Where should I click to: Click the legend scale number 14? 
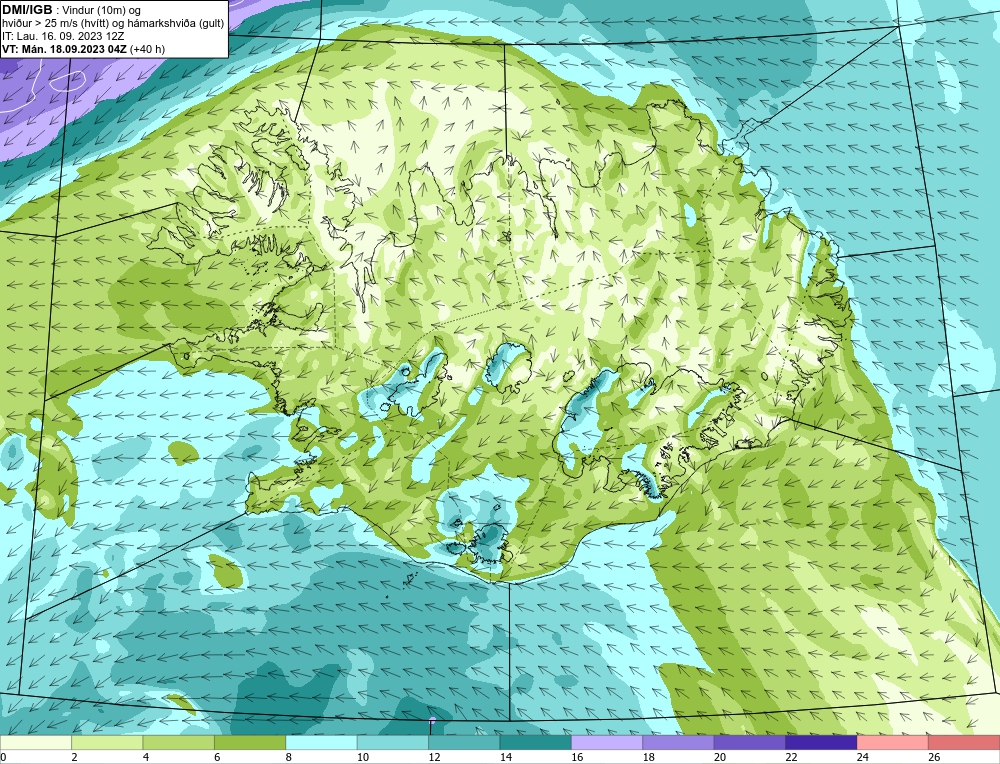(x=506, y=757)
